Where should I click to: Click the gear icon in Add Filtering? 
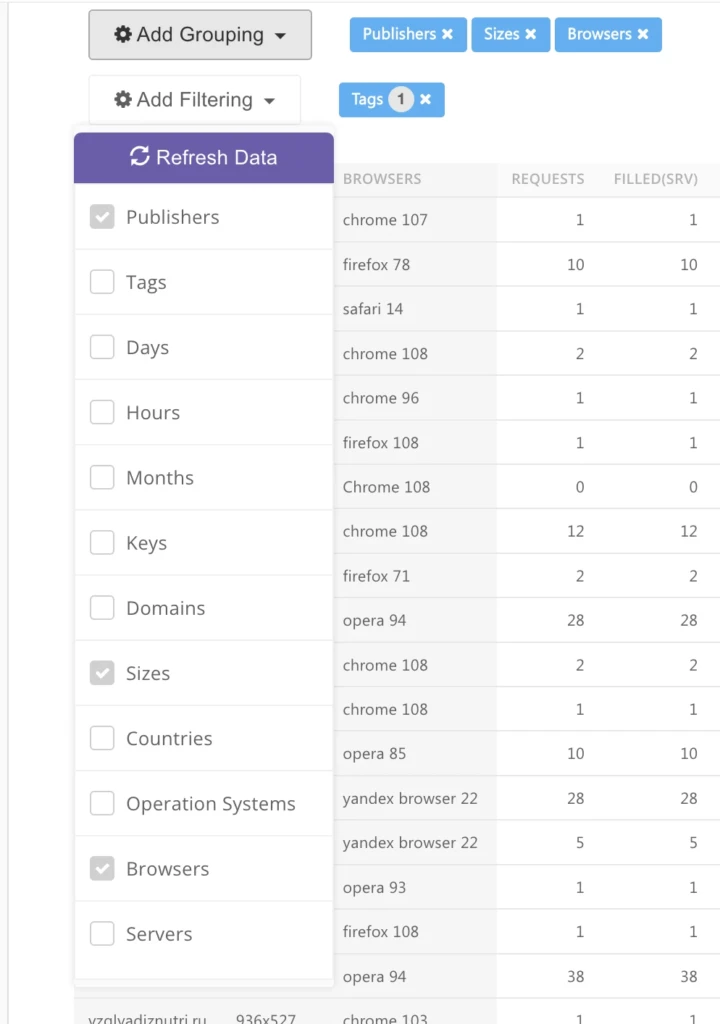point(123,99)
